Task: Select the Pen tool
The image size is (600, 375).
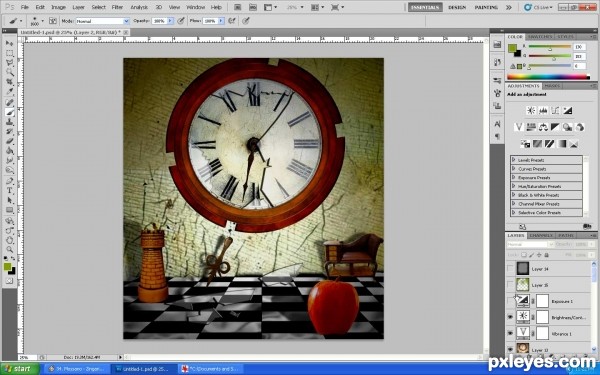Action: point(9,181)
